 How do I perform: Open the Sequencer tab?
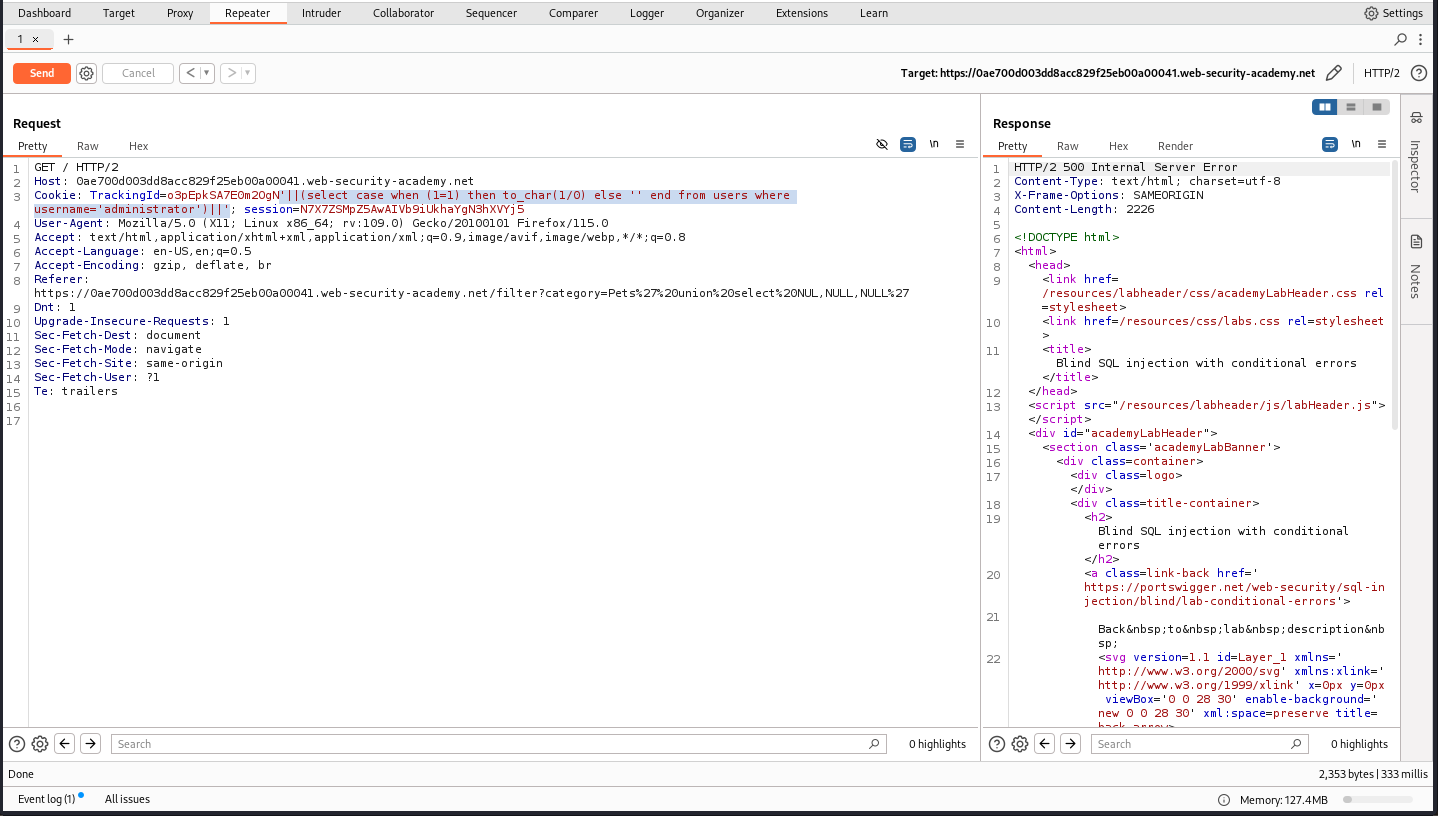[492, 13]
